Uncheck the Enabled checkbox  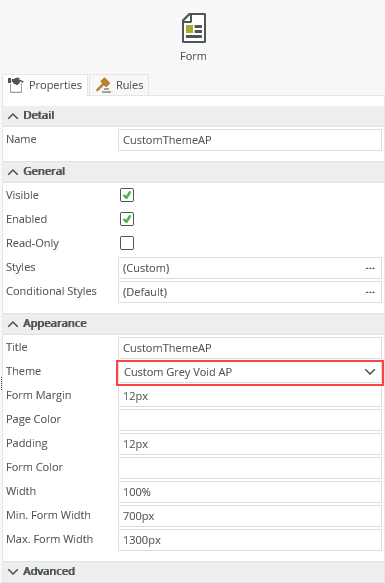point(127,219)
